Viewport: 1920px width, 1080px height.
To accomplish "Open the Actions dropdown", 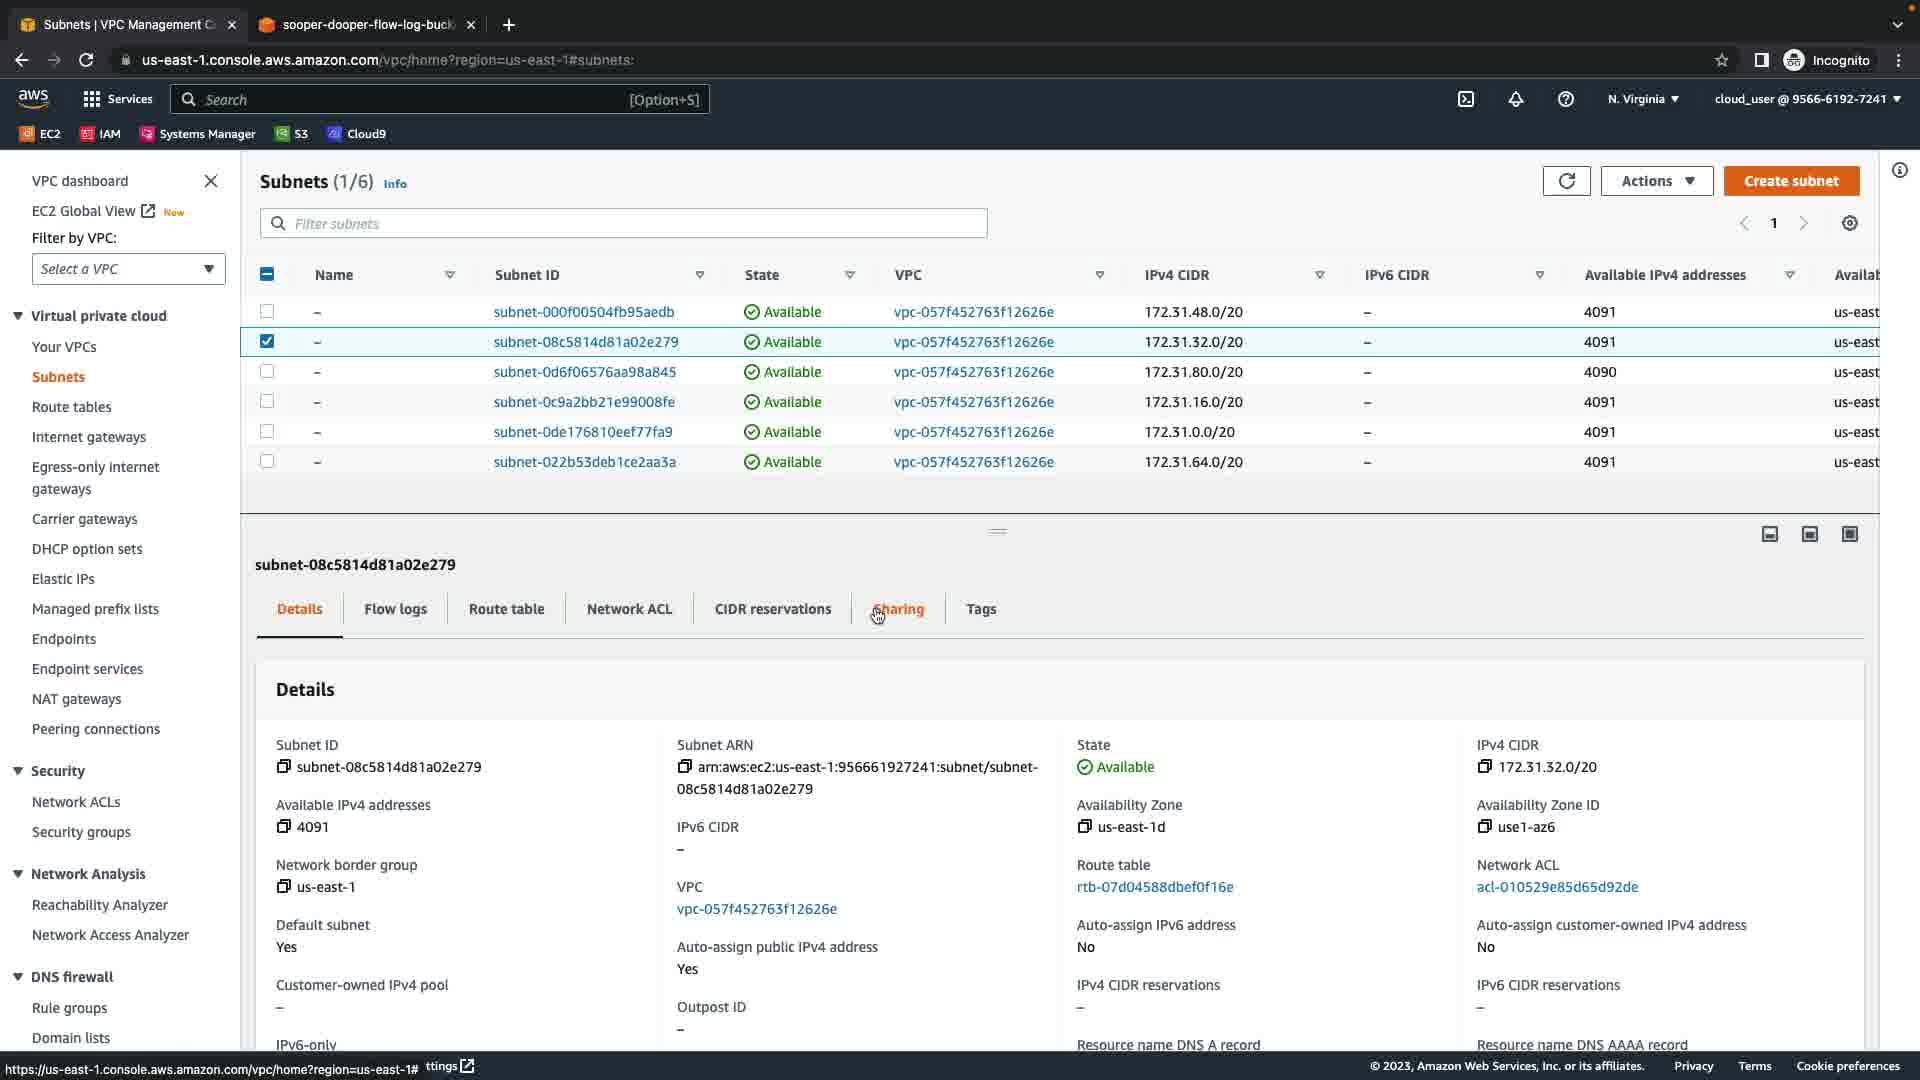I will click(x=1656, y=181).
